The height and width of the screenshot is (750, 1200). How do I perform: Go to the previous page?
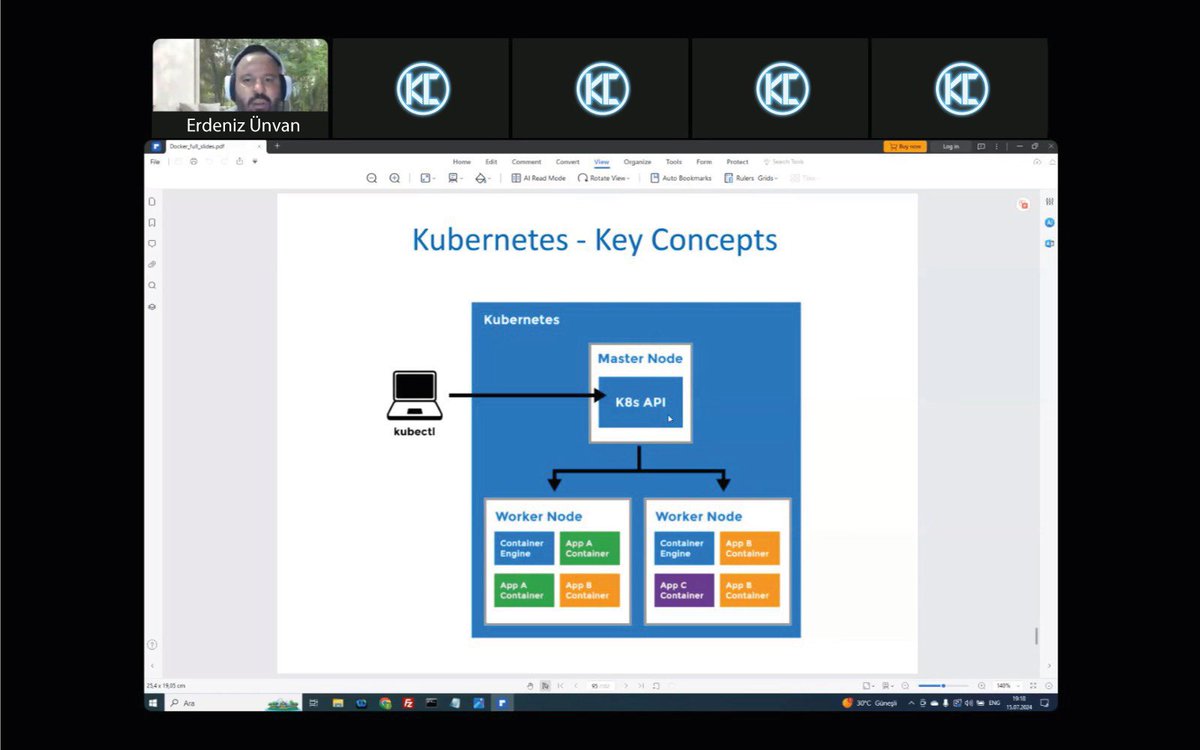tap(576, 685)
